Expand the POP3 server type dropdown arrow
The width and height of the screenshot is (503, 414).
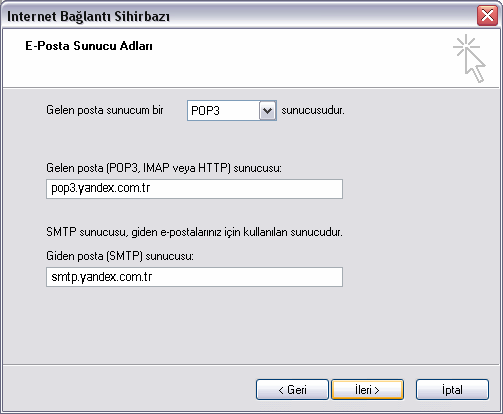tap(267, 111)
